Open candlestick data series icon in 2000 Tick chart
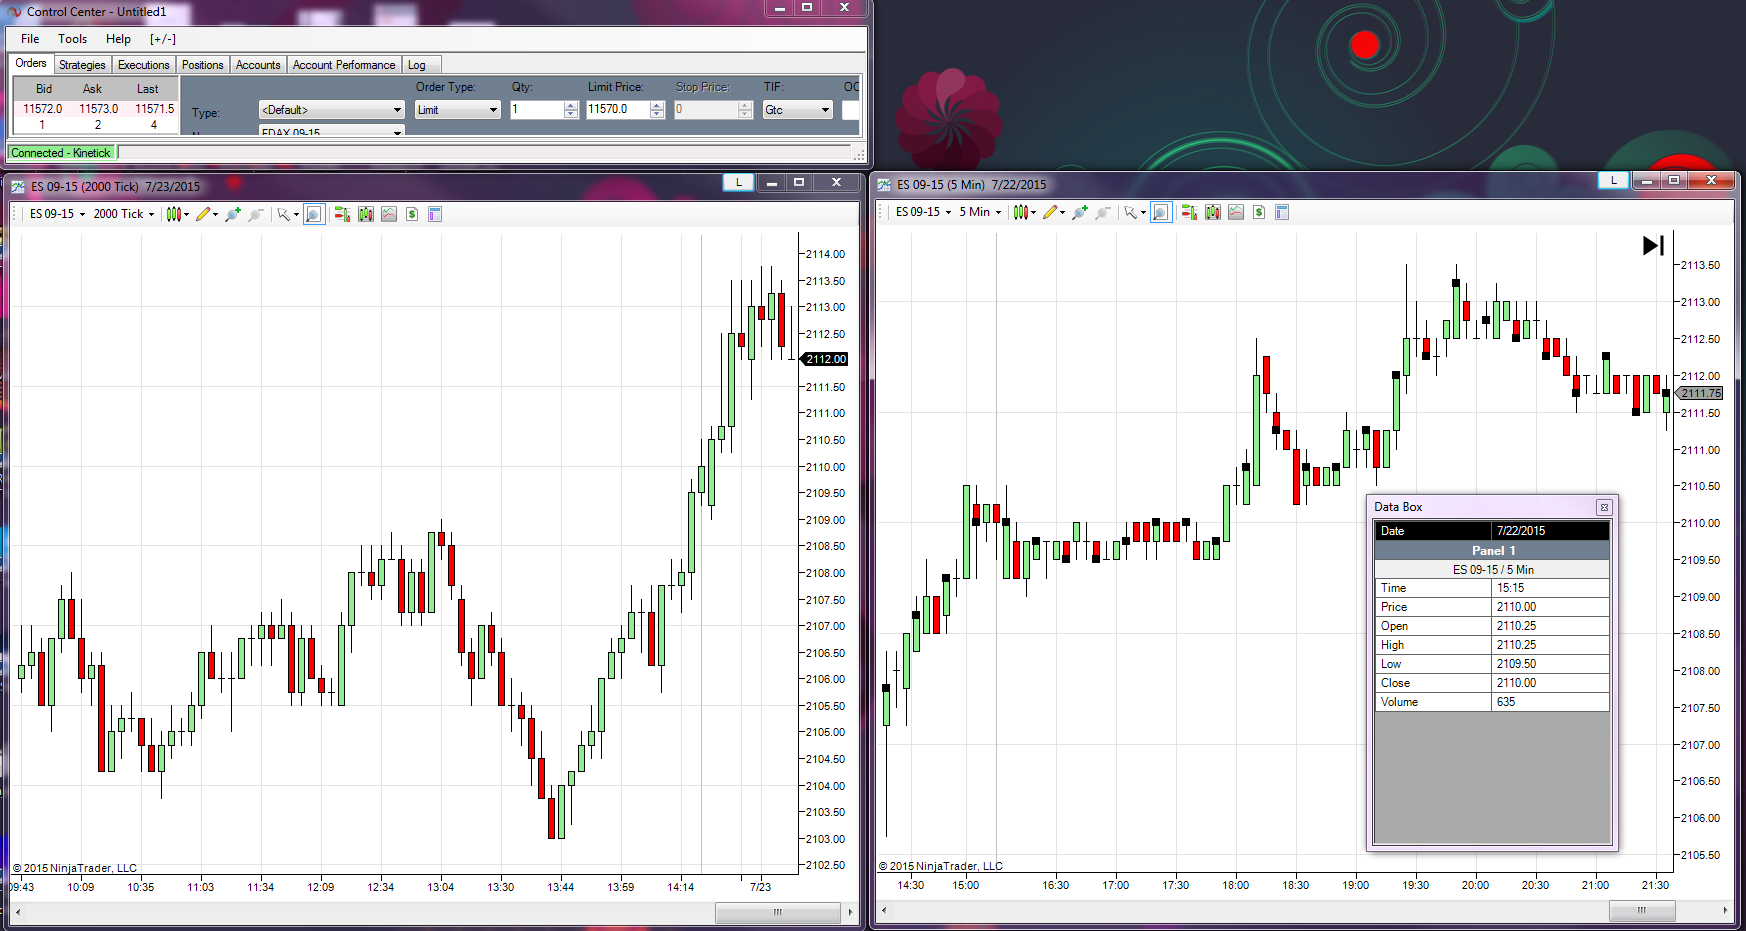 366,214
